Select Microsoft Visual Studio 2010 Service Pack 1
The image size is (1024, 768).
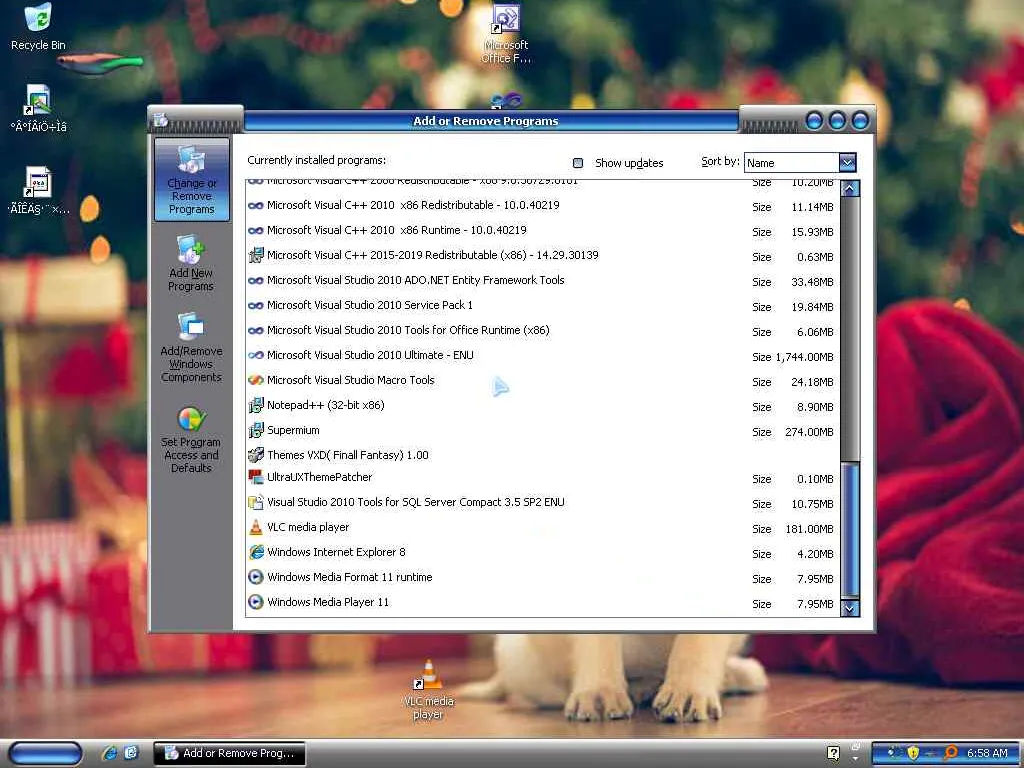pyautogui.click(x=542, y=306)
